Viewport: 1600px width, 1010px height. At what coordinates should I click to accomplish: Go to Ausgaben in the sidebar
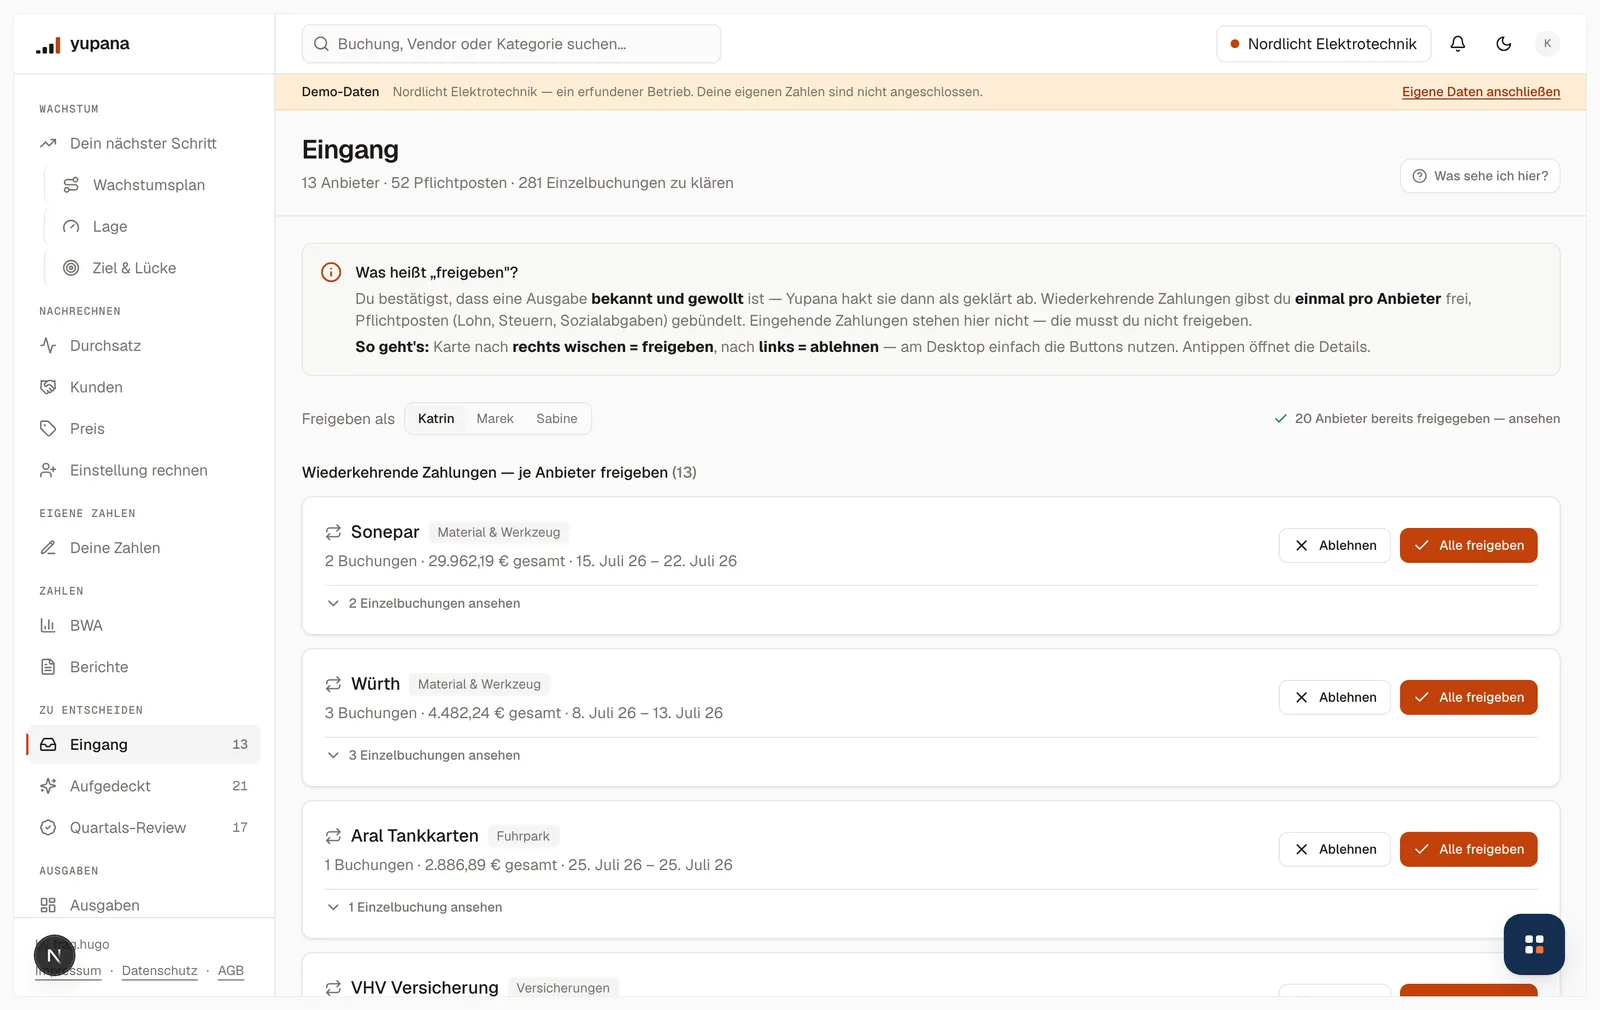[143, 905]
